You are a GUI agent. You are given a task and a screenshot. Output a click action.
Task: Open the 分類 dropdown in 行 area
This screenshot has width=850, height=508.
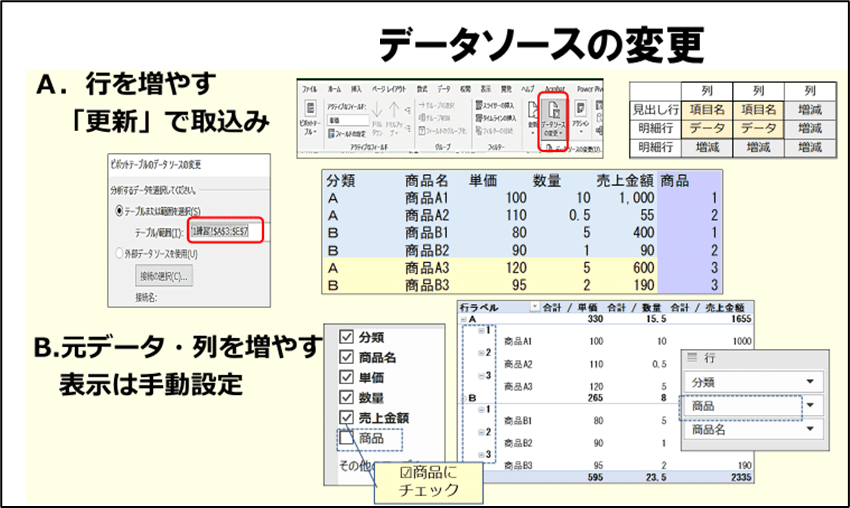pos(810,382)
